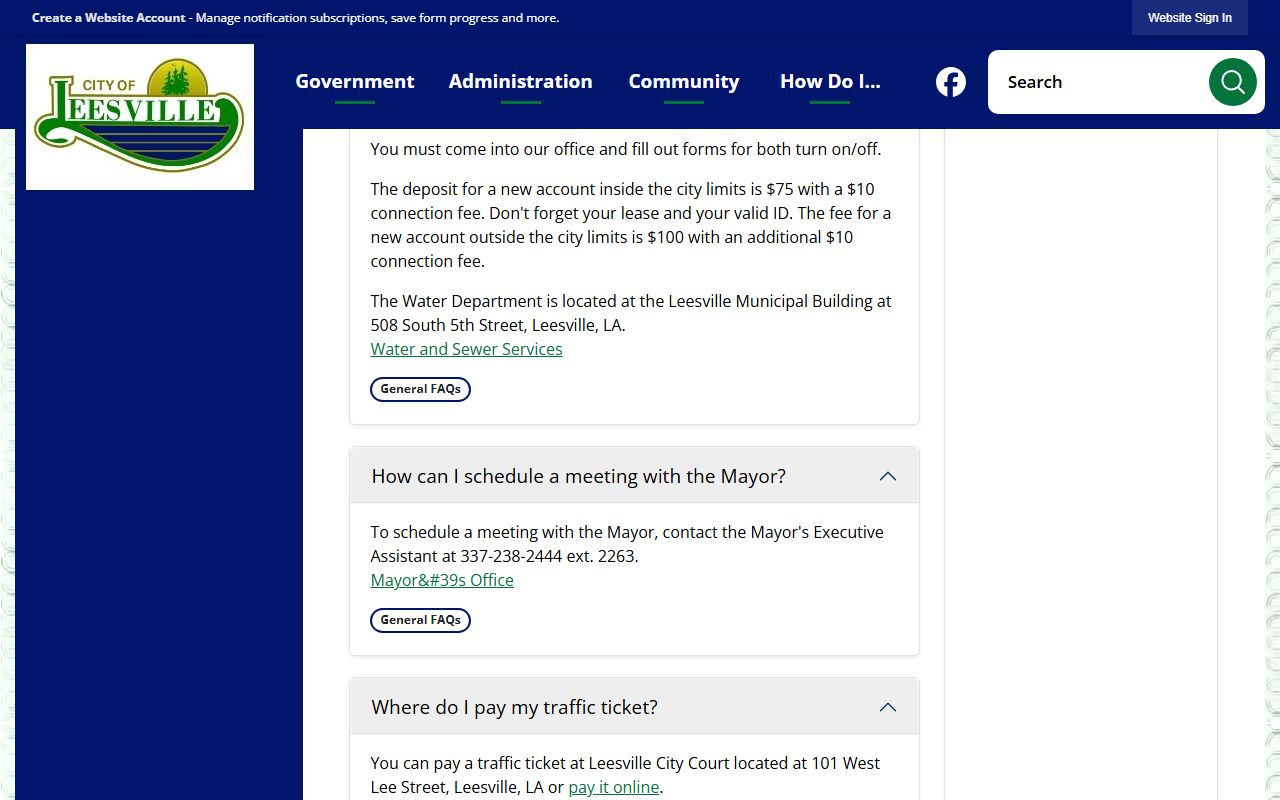The image size is (1280, 800).
Task: Open the Government menu
Action: (355, 82)
